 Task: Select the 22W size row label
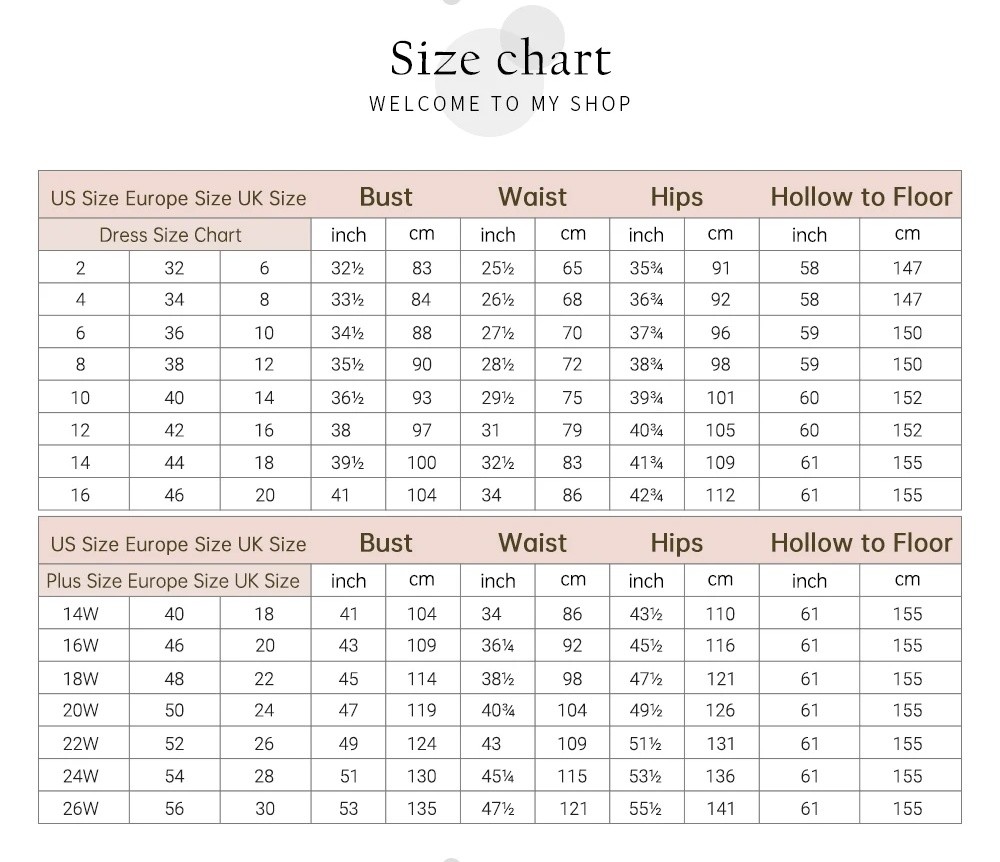pos(80,744)
